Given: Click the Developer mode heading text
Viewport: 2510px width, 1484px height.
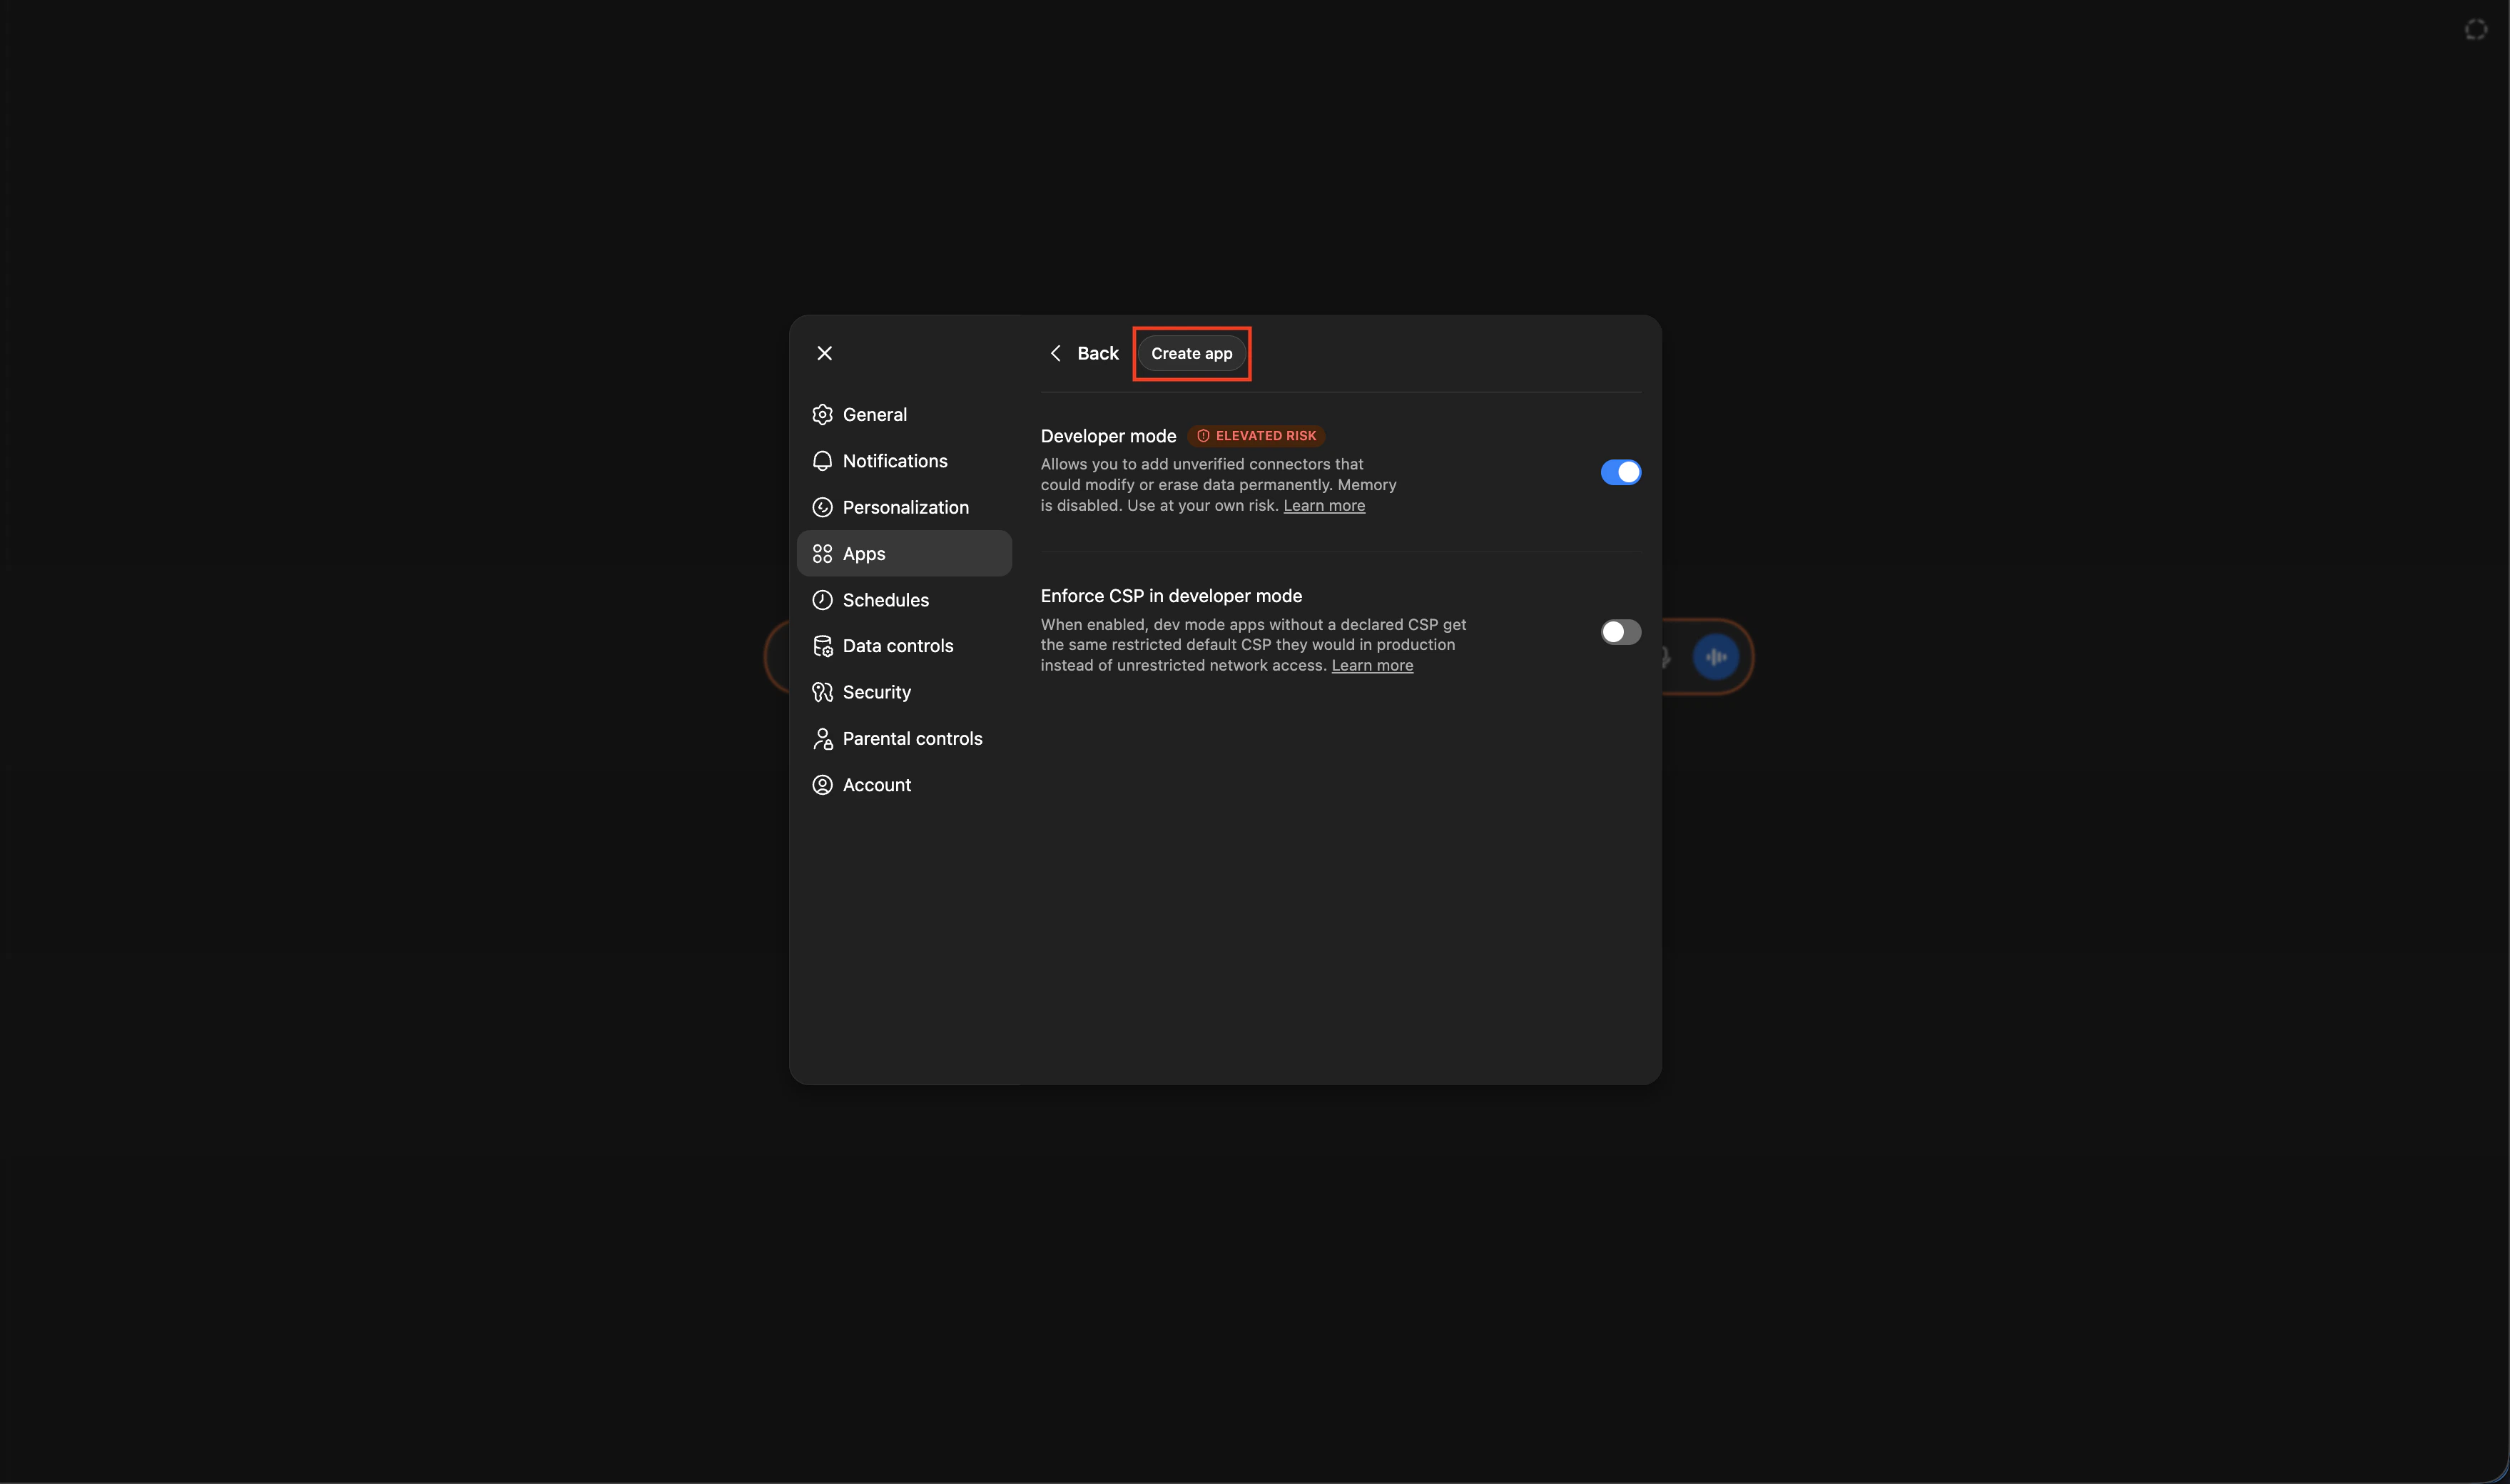Looking at the screenshot, I should click(x=1108, y=436).
